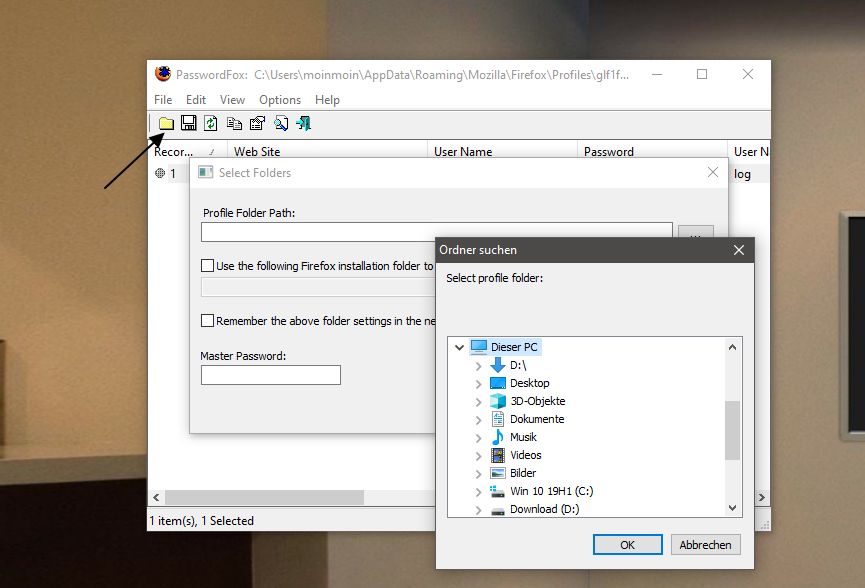Enable 'Use the following Firefox installation folder' checkbox
Image resolution: width=865 pixels, height=588 pixels.
point(207,266)
